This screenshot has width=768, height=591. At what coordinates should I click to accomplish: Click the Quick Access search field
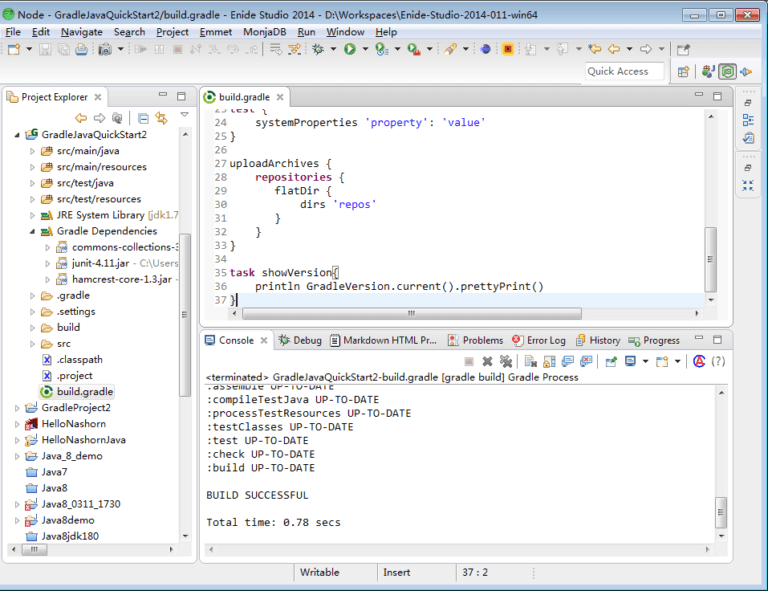tap(625, 71)
